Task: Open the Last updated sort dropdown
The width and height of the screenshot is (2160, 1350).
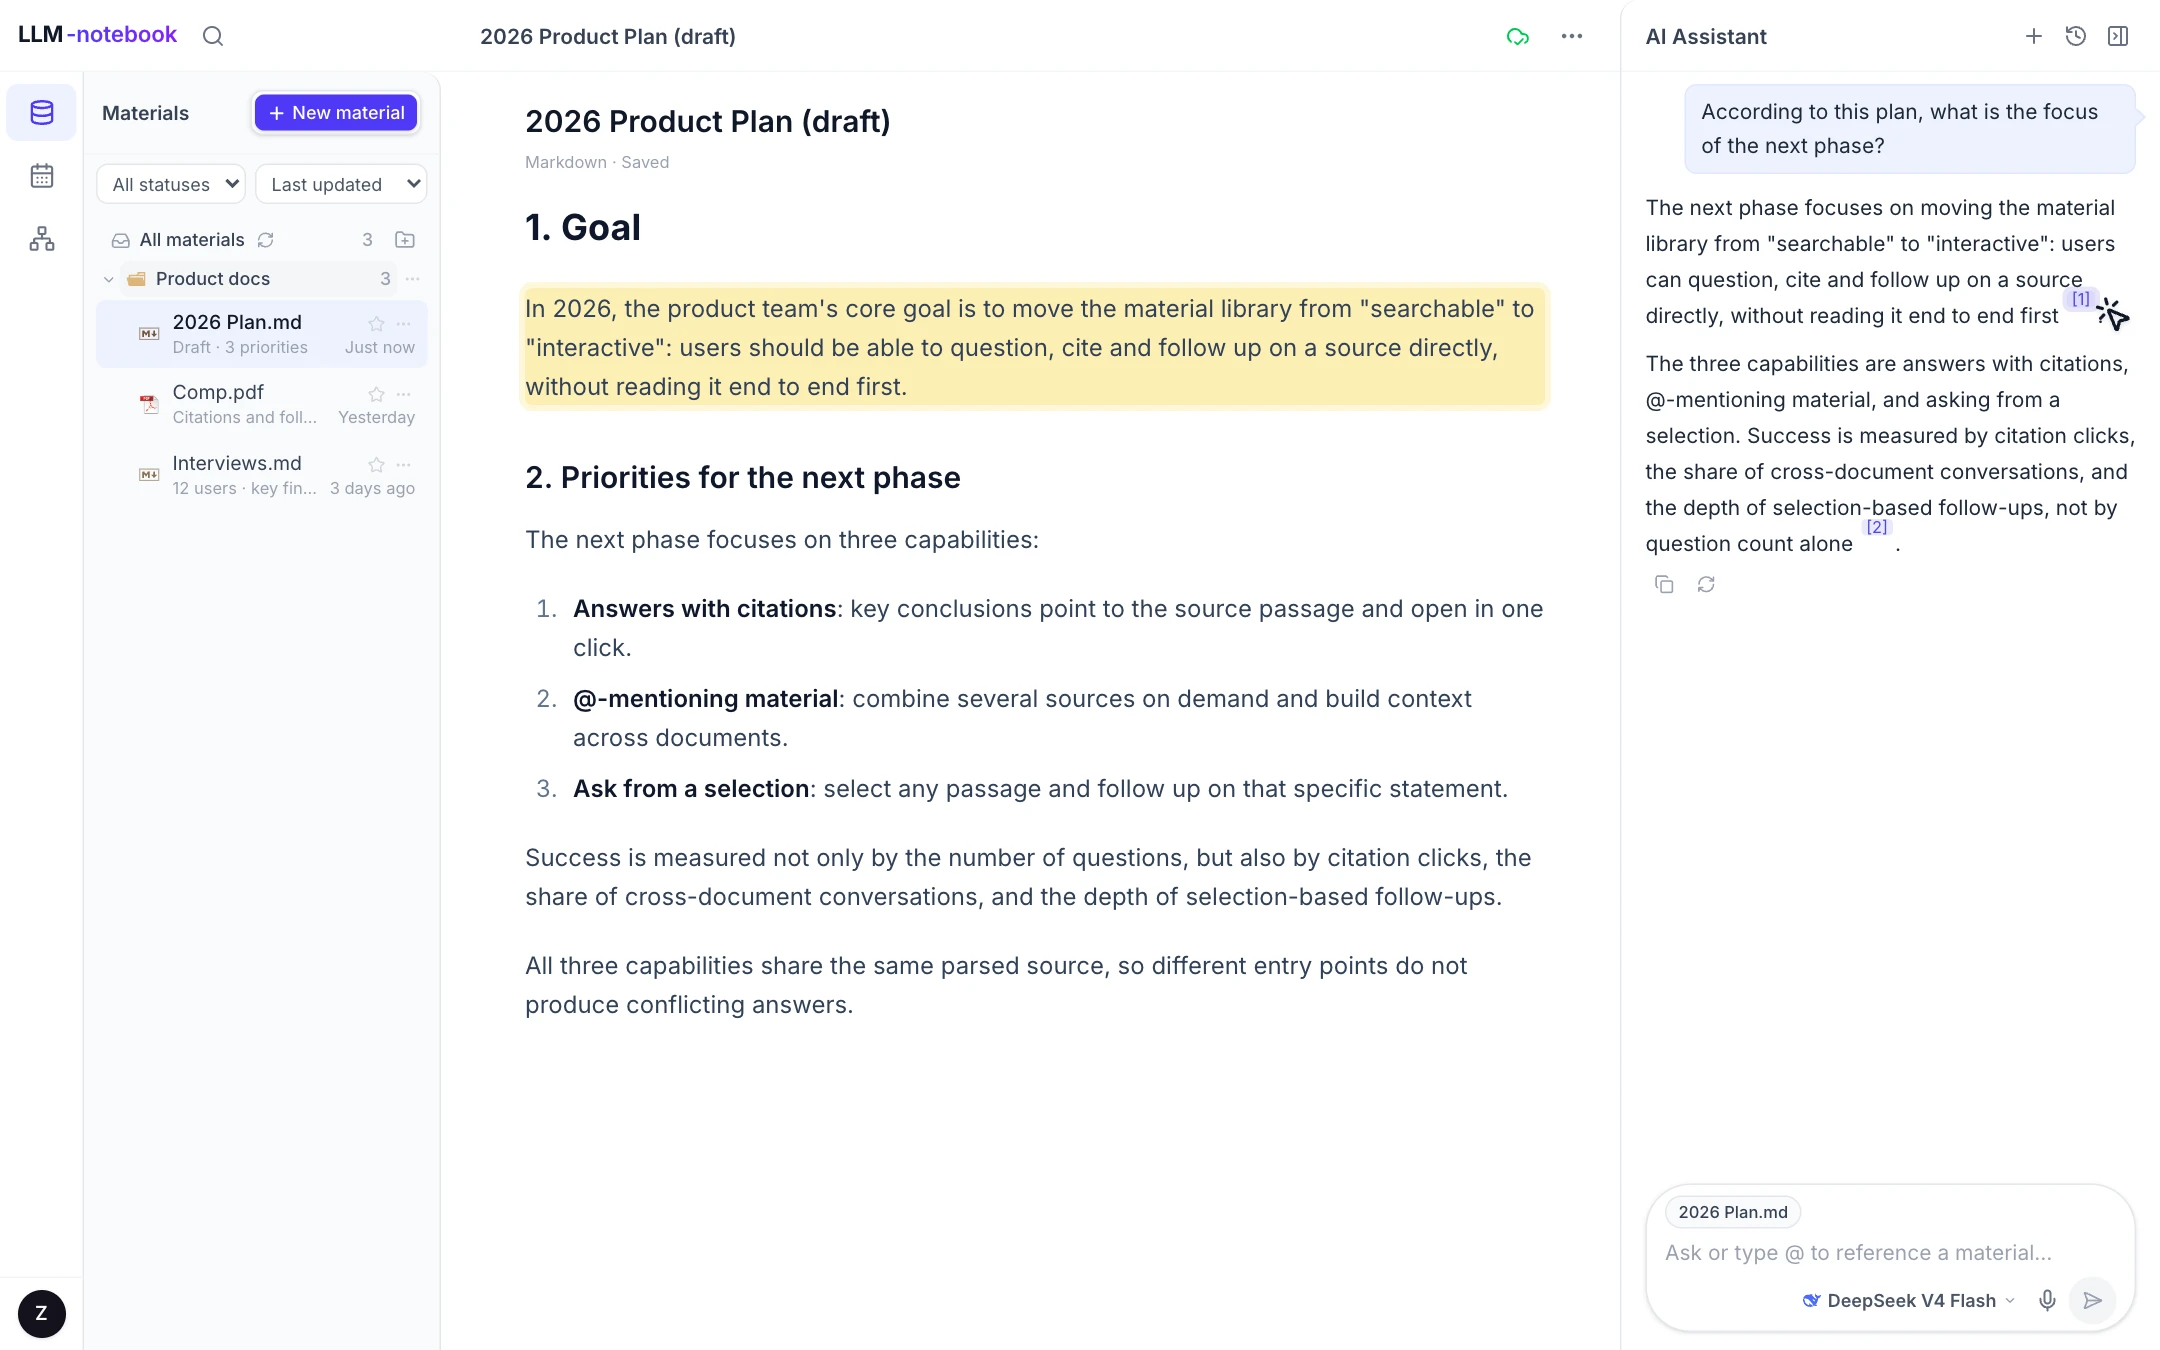Action: 341,184
